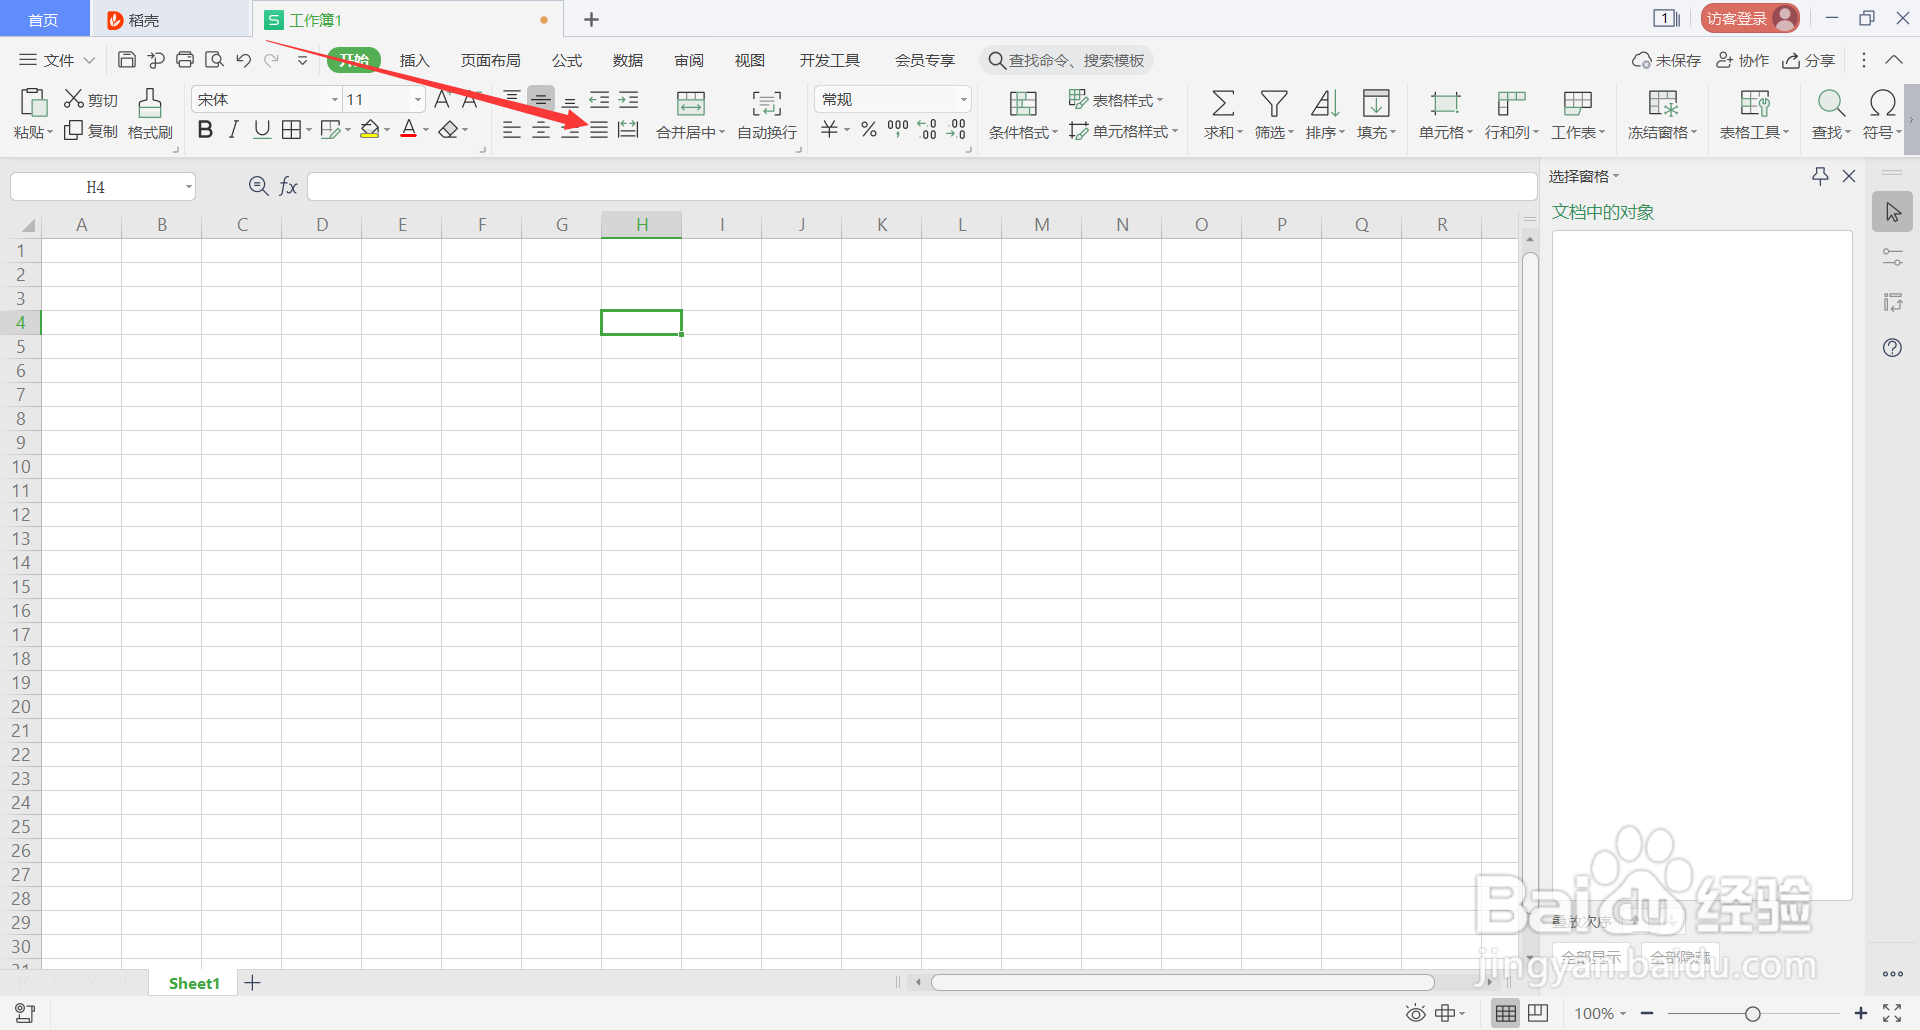Viewport: 1920px width, 1030px height.
Task: Click the 分享 Share button
Action: click(1808, 60)
